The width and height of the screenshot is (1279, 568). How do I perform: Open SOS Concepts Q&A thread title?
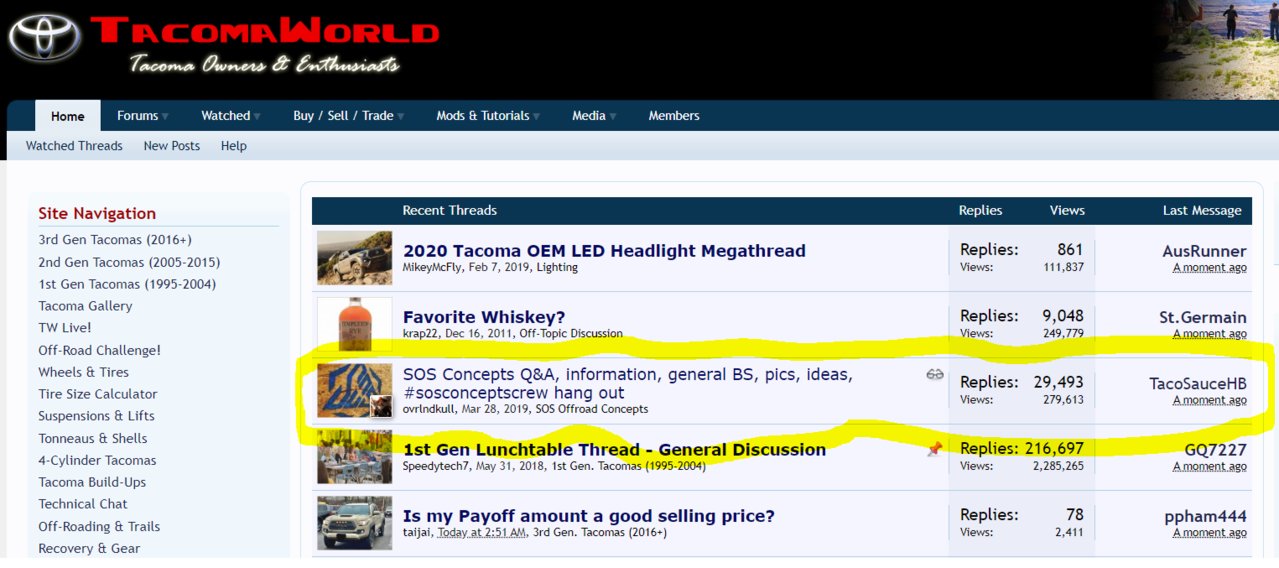coord(628,384)
